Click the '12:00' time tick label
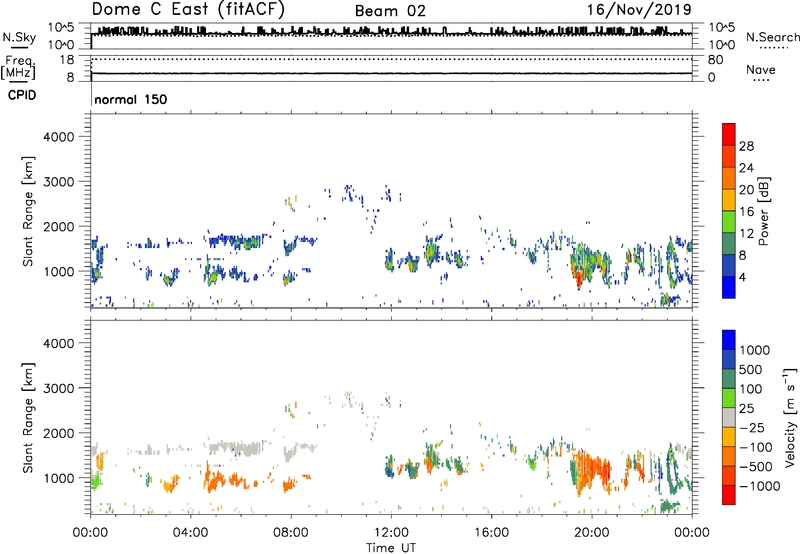The image size is (800, 554). (x=391, y=533)
